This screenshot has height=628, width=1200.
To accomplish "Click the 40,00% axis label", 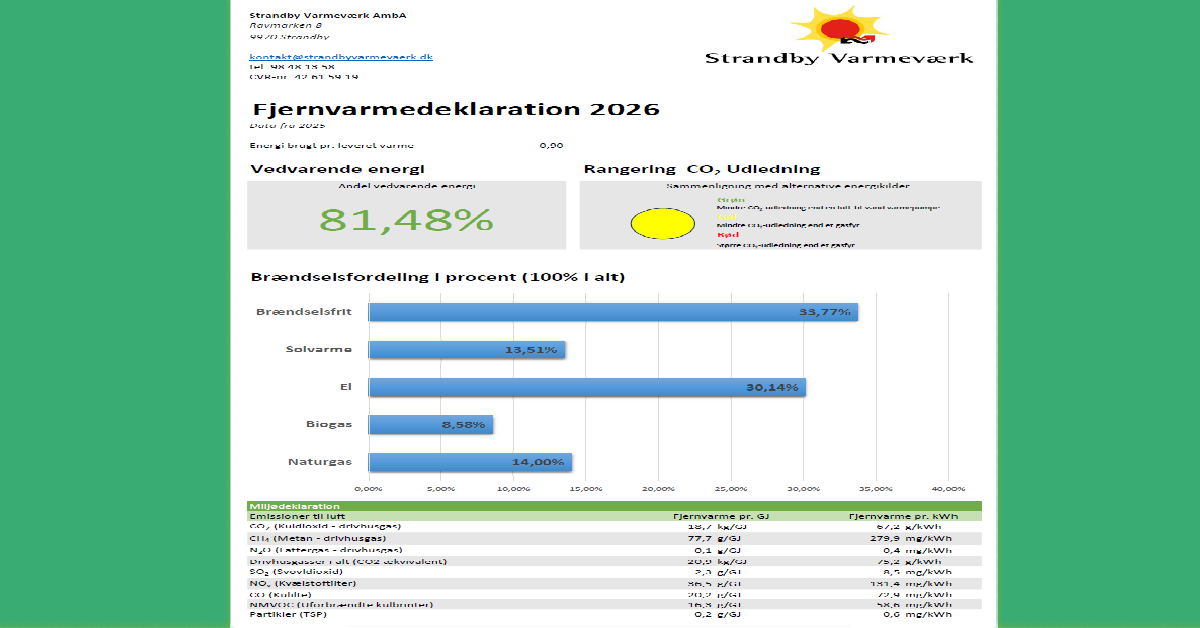I will coord(947,489).
